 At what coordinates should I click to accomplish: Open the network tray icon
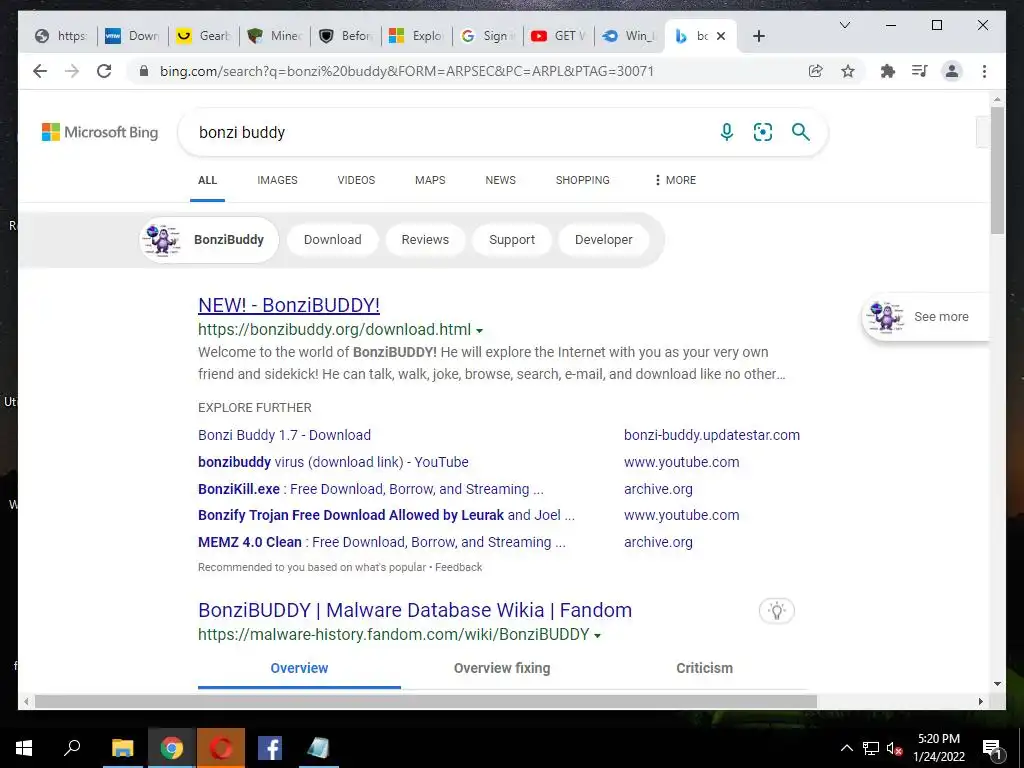pos(871,748)
